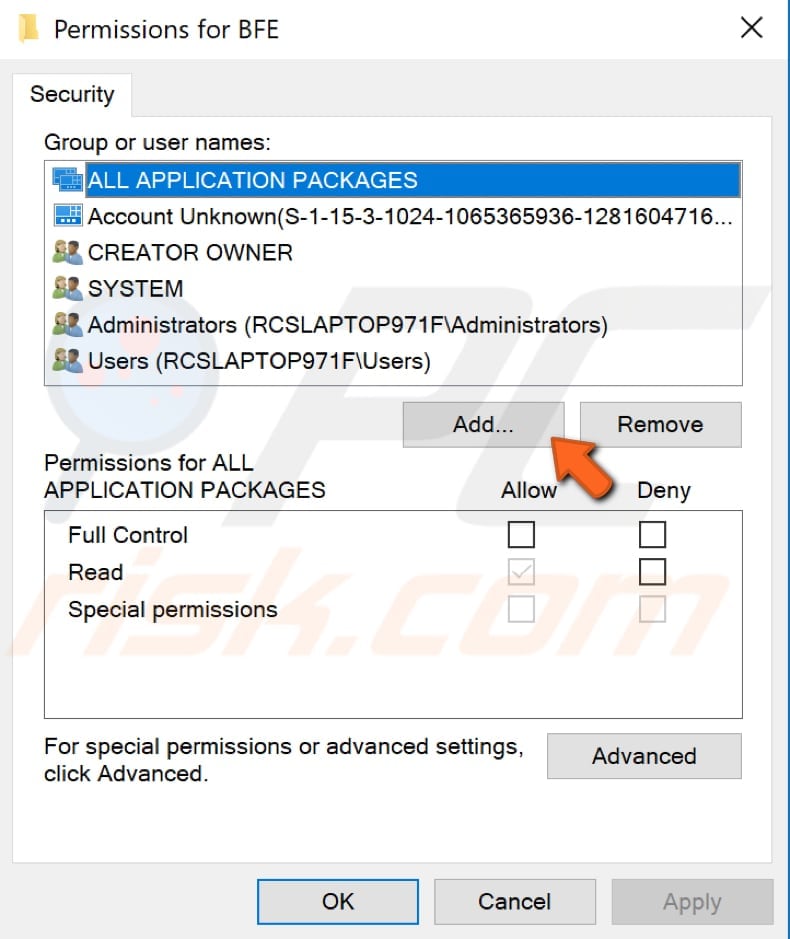Confirm changes with the OK button

[337, 901]
